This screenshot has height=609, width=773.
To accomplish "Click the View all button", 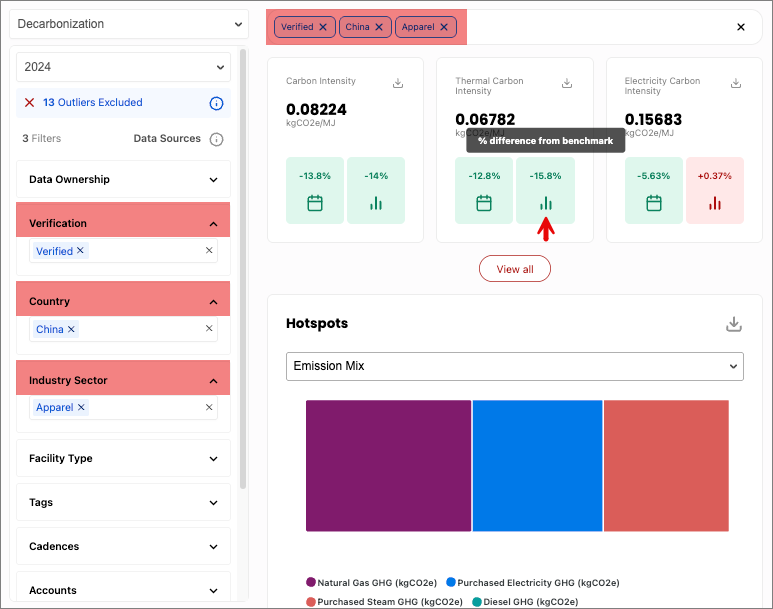I will (515, 269).
